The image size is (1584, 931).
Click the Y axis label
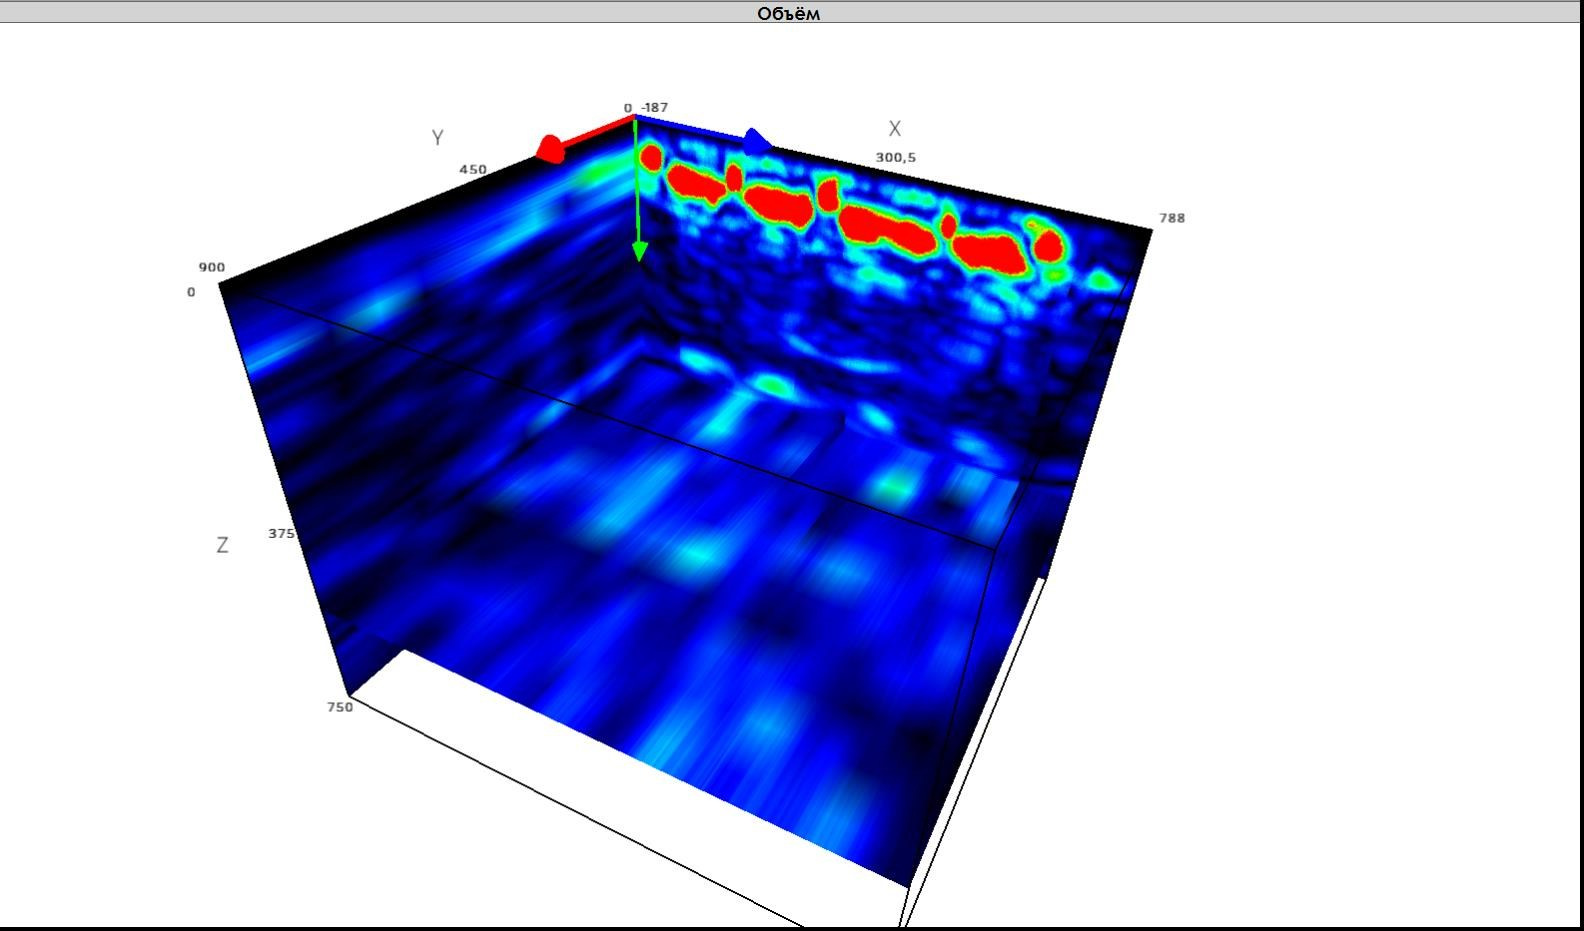(x=437, y=138)
